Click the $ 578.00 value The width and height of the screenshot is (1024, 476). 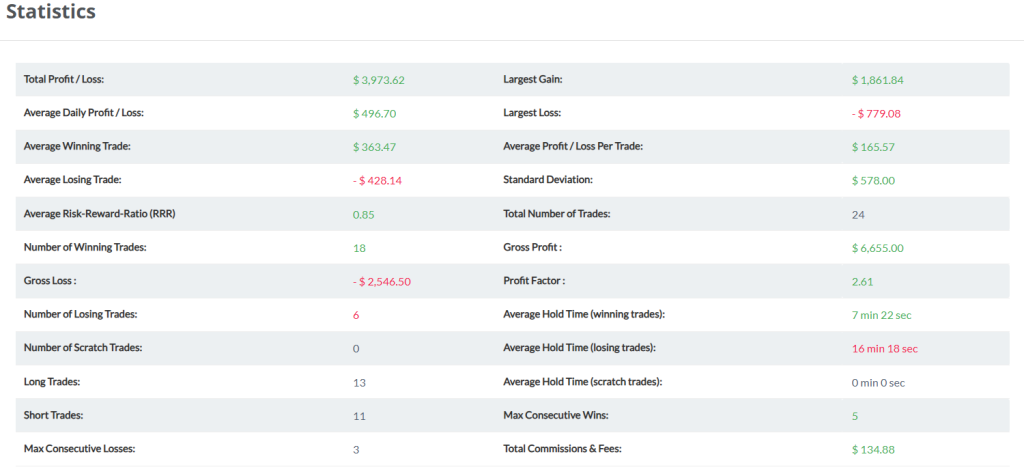tap(873, 180)
